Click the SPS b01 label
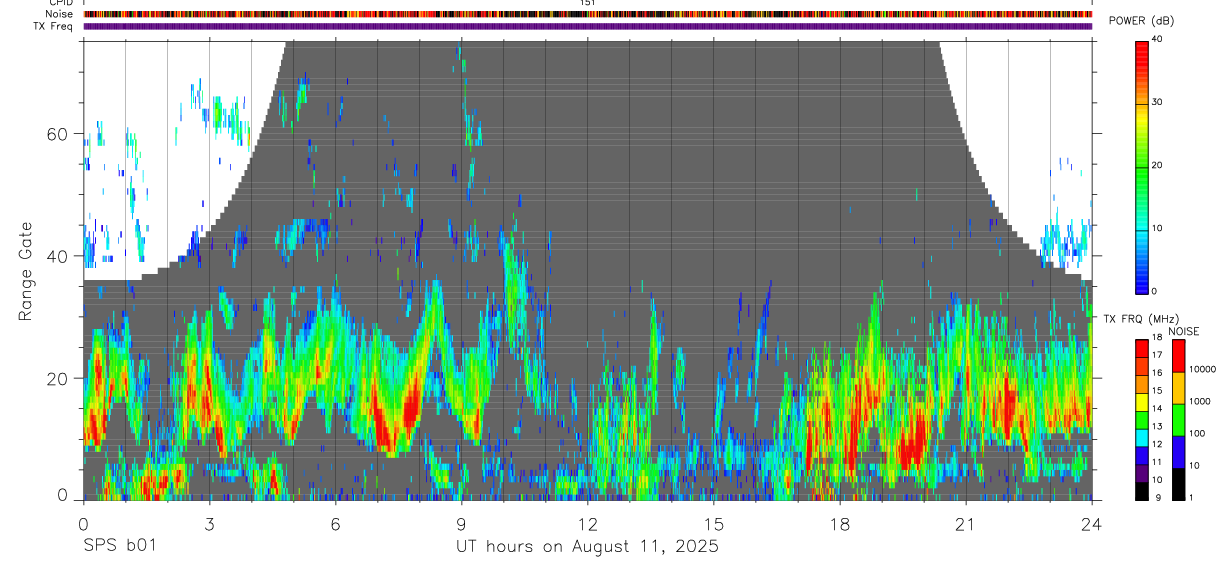This screenshot has height=567, width=1228. (x=119, y=547)
